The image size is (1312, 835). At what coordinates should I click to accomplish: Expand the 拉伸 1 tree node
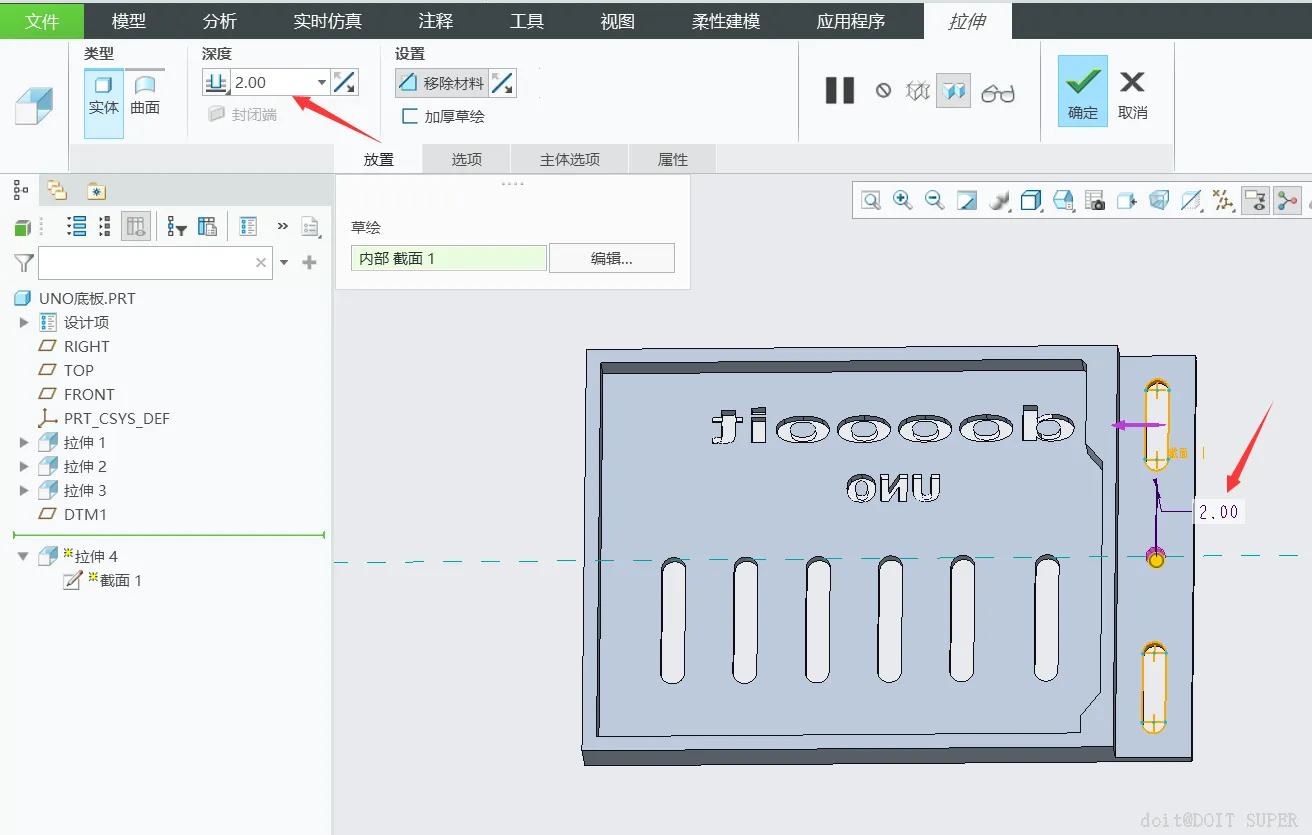pyautogui.click(x=25, y=442)
